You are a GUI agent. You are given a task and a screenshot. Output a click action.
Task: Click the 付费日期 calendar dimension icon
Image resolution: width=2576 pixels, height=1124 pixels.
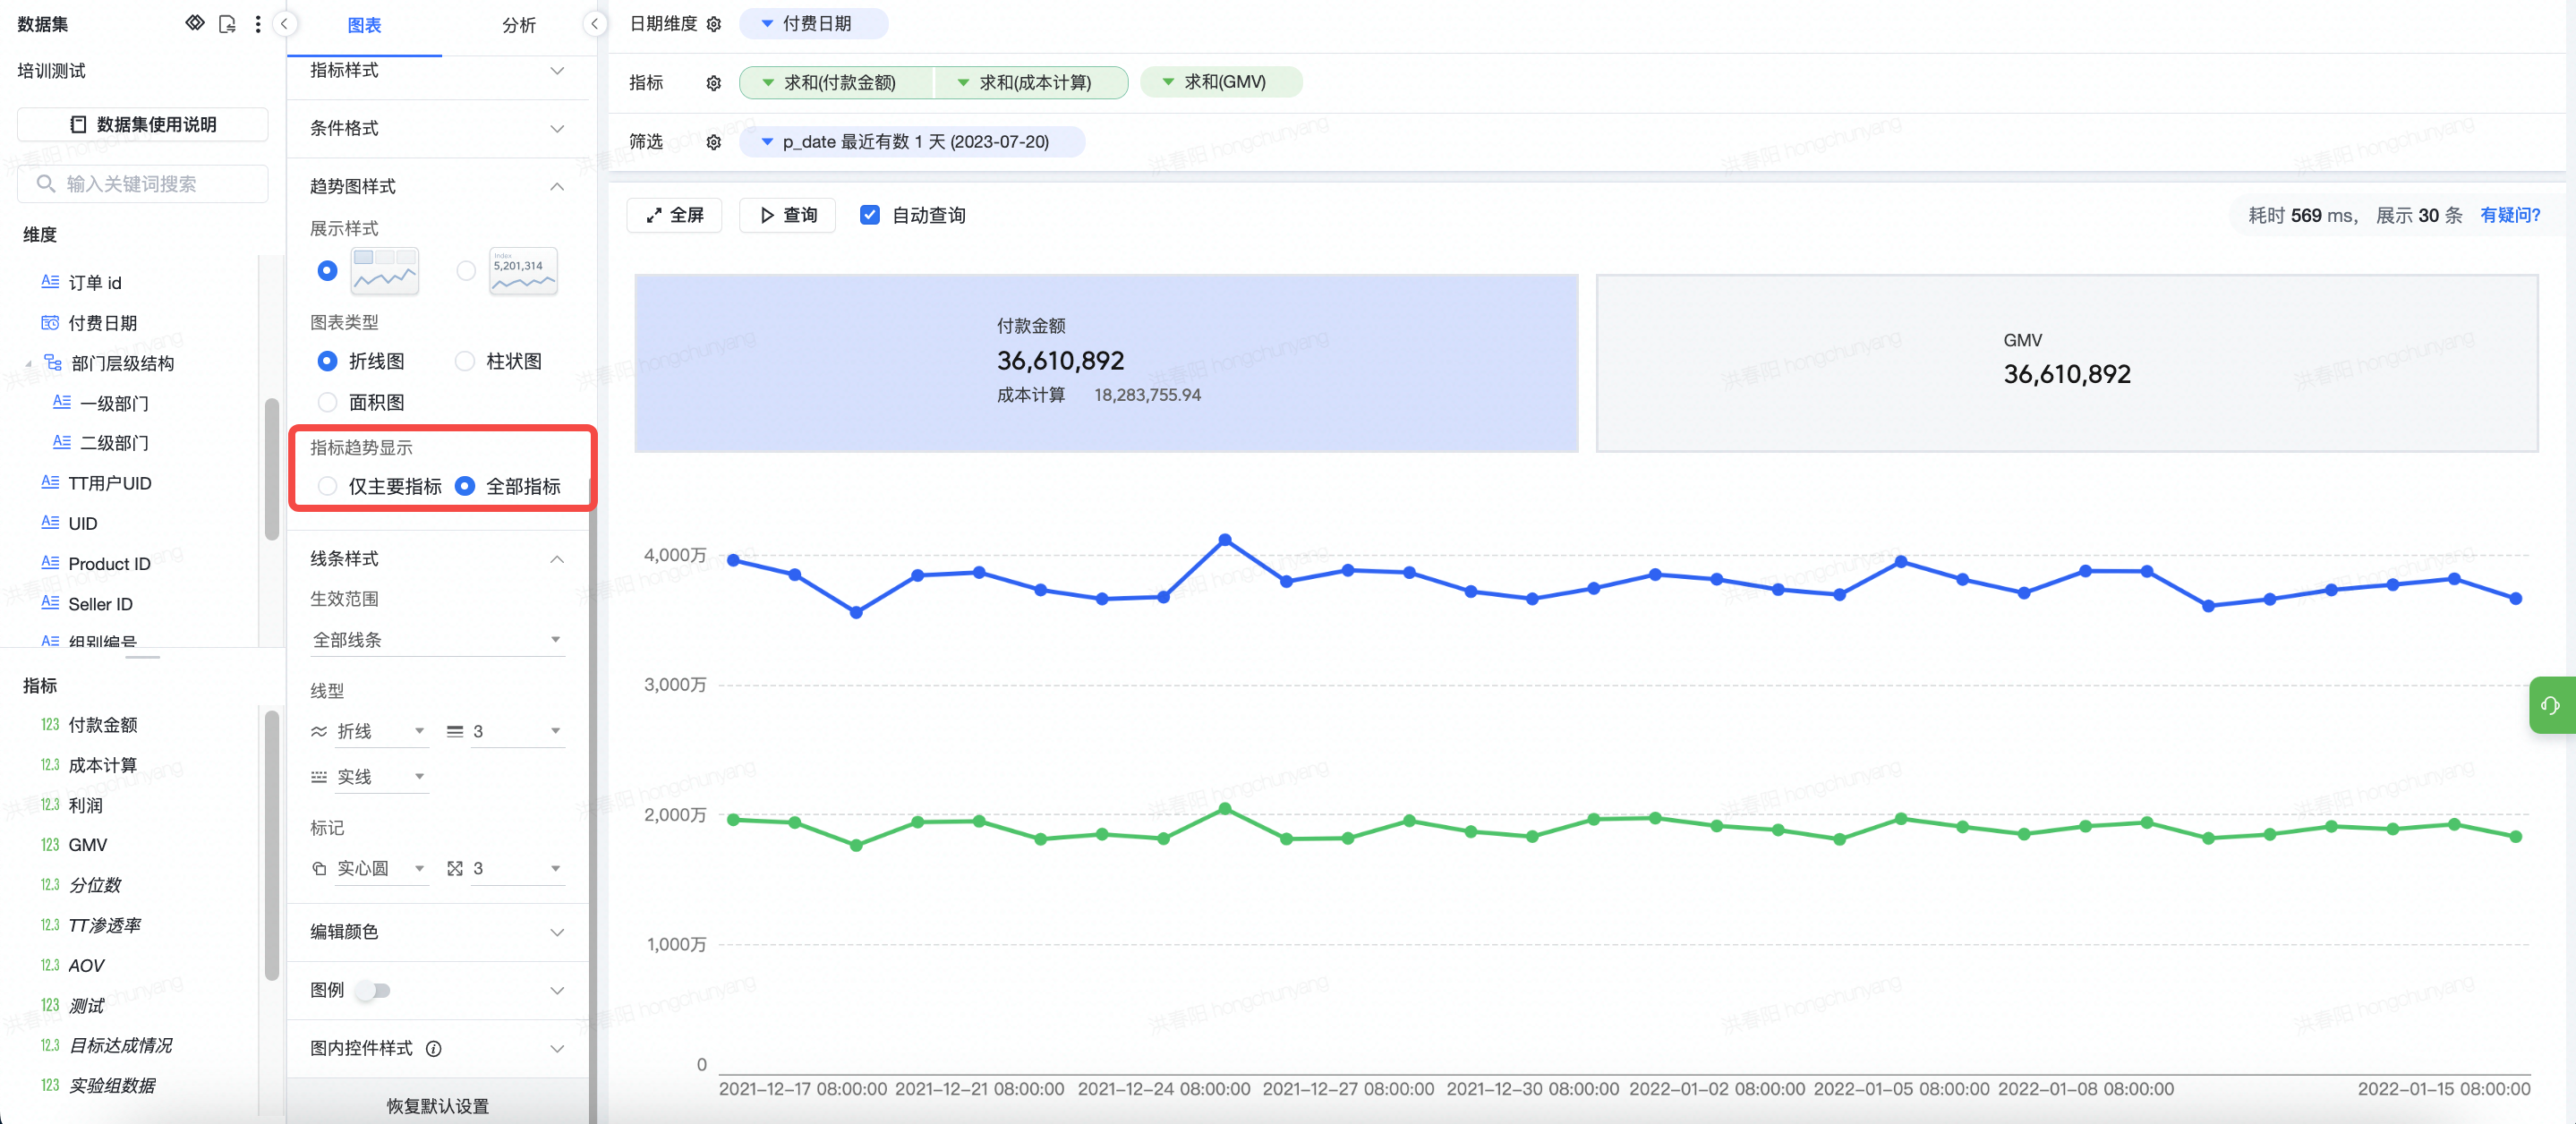pyautogui.click(x=50, y=323)
